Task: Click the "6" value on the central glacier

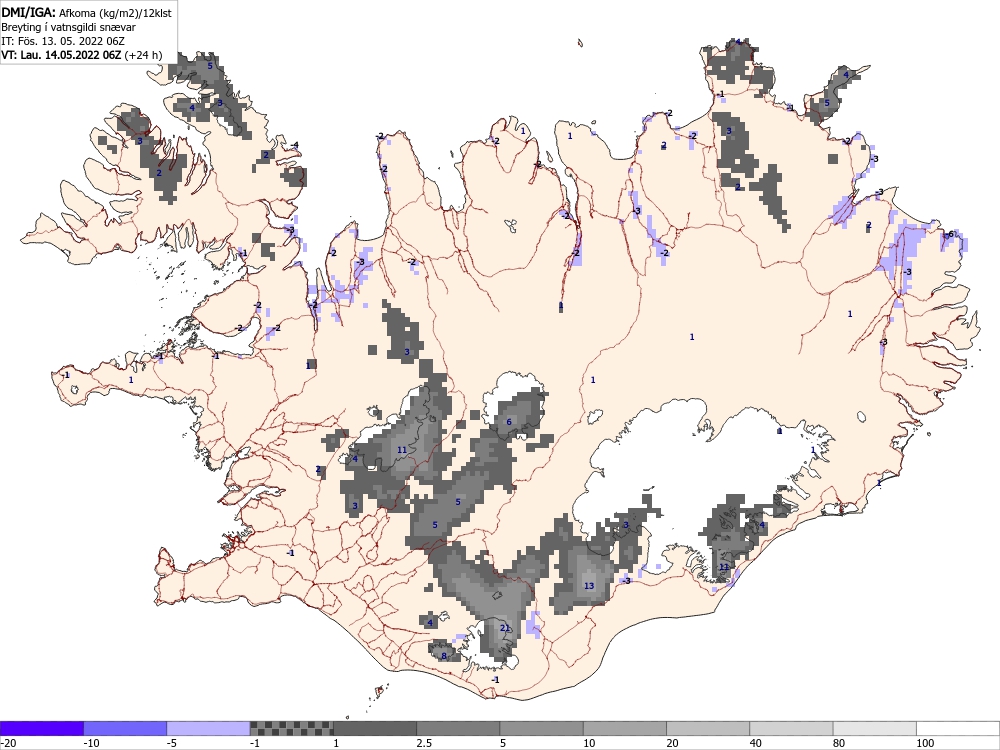Action: pos(509,422)
